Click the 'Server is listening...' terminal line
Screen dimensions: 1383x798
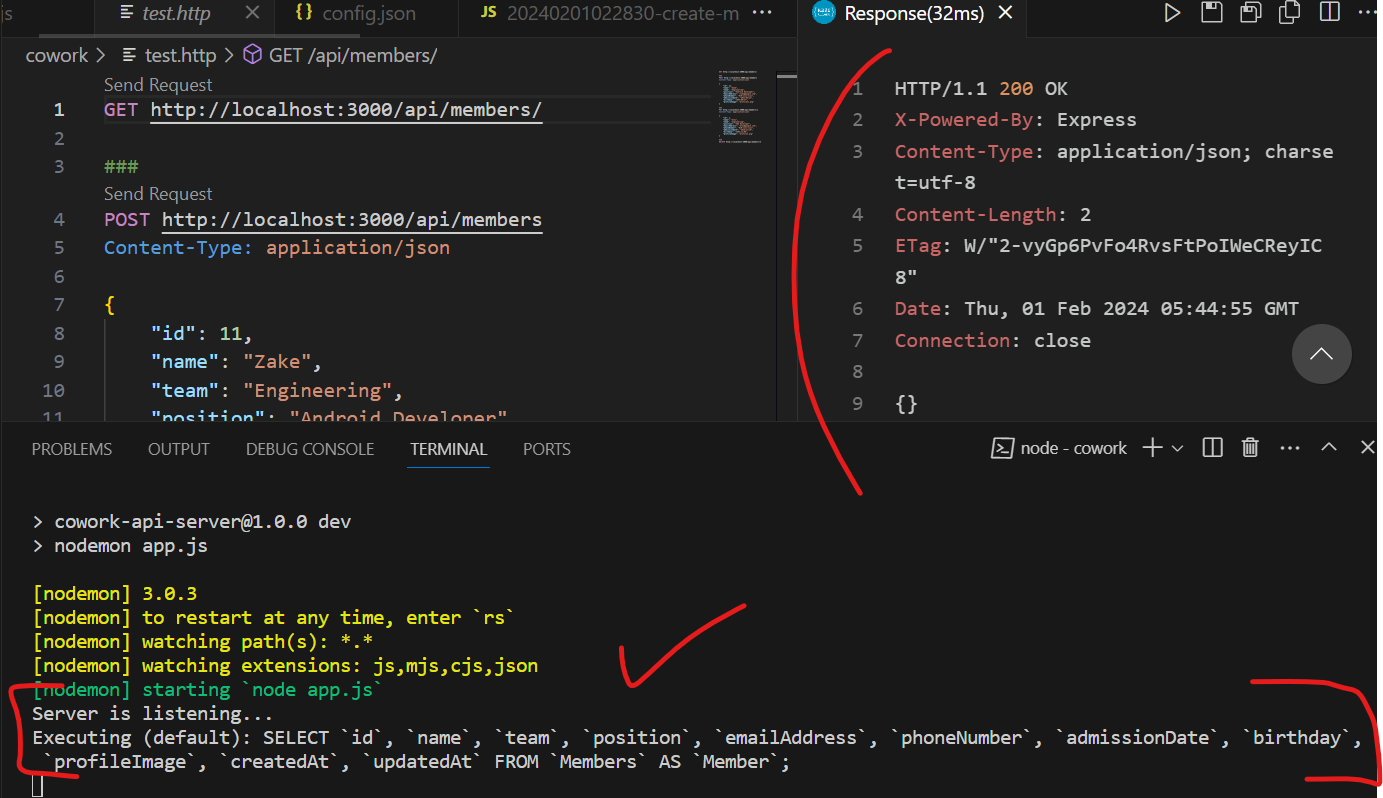click(152, 714)
